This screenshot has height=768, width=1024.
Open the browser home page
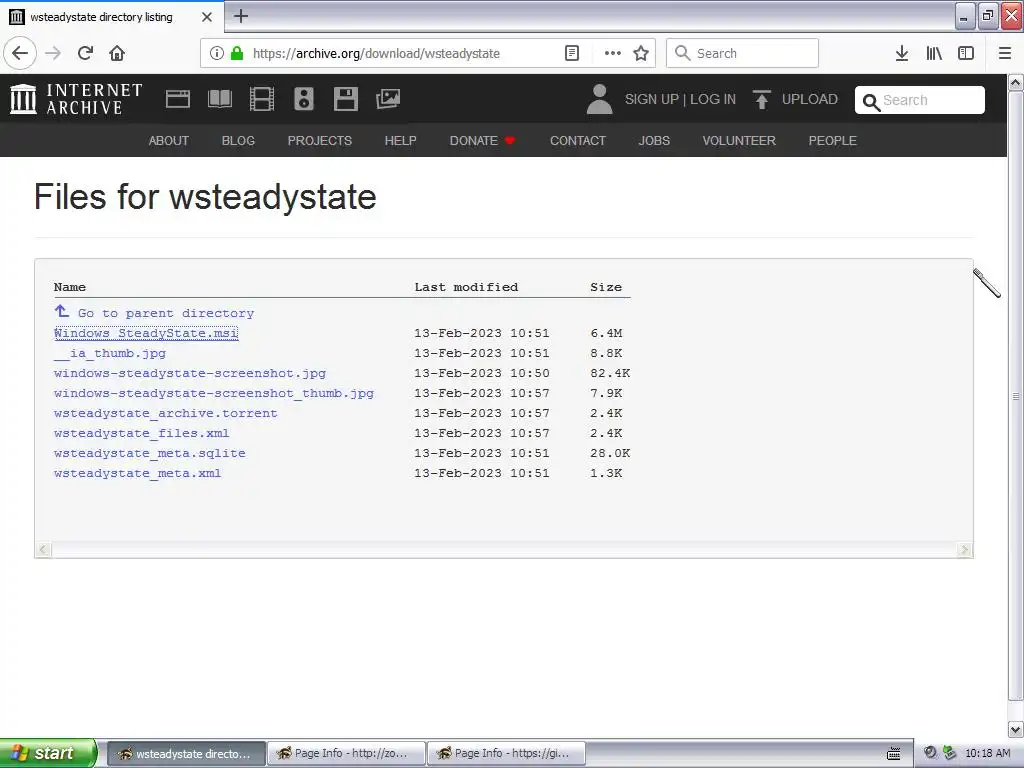point(117,53)
